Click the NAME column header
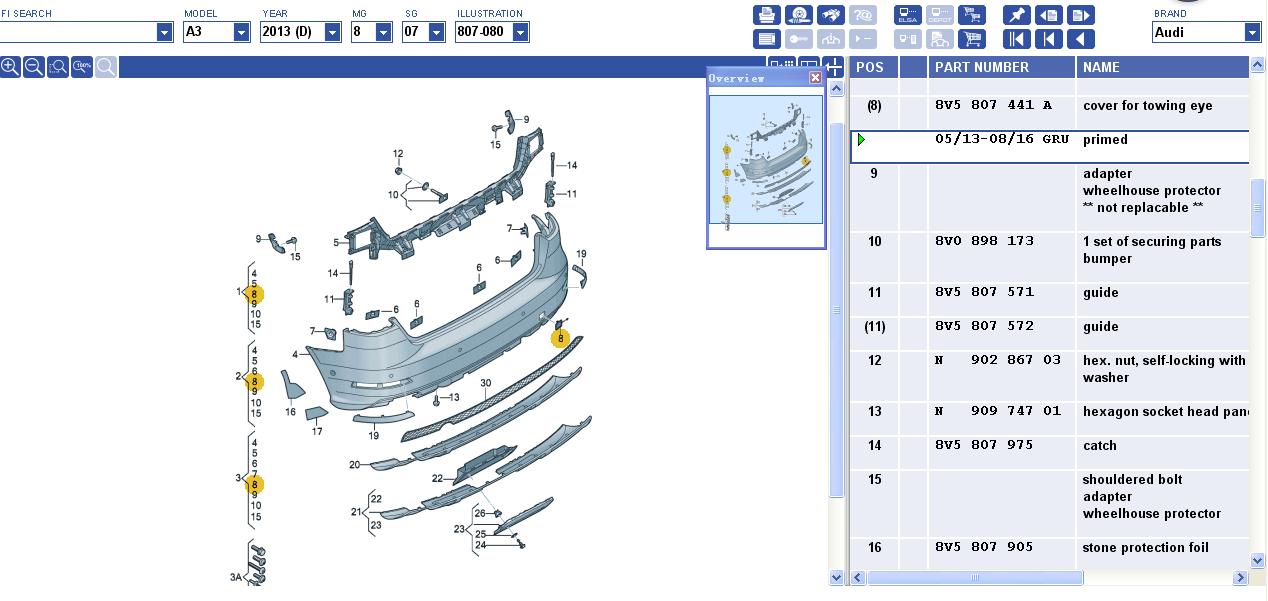 1101,67
